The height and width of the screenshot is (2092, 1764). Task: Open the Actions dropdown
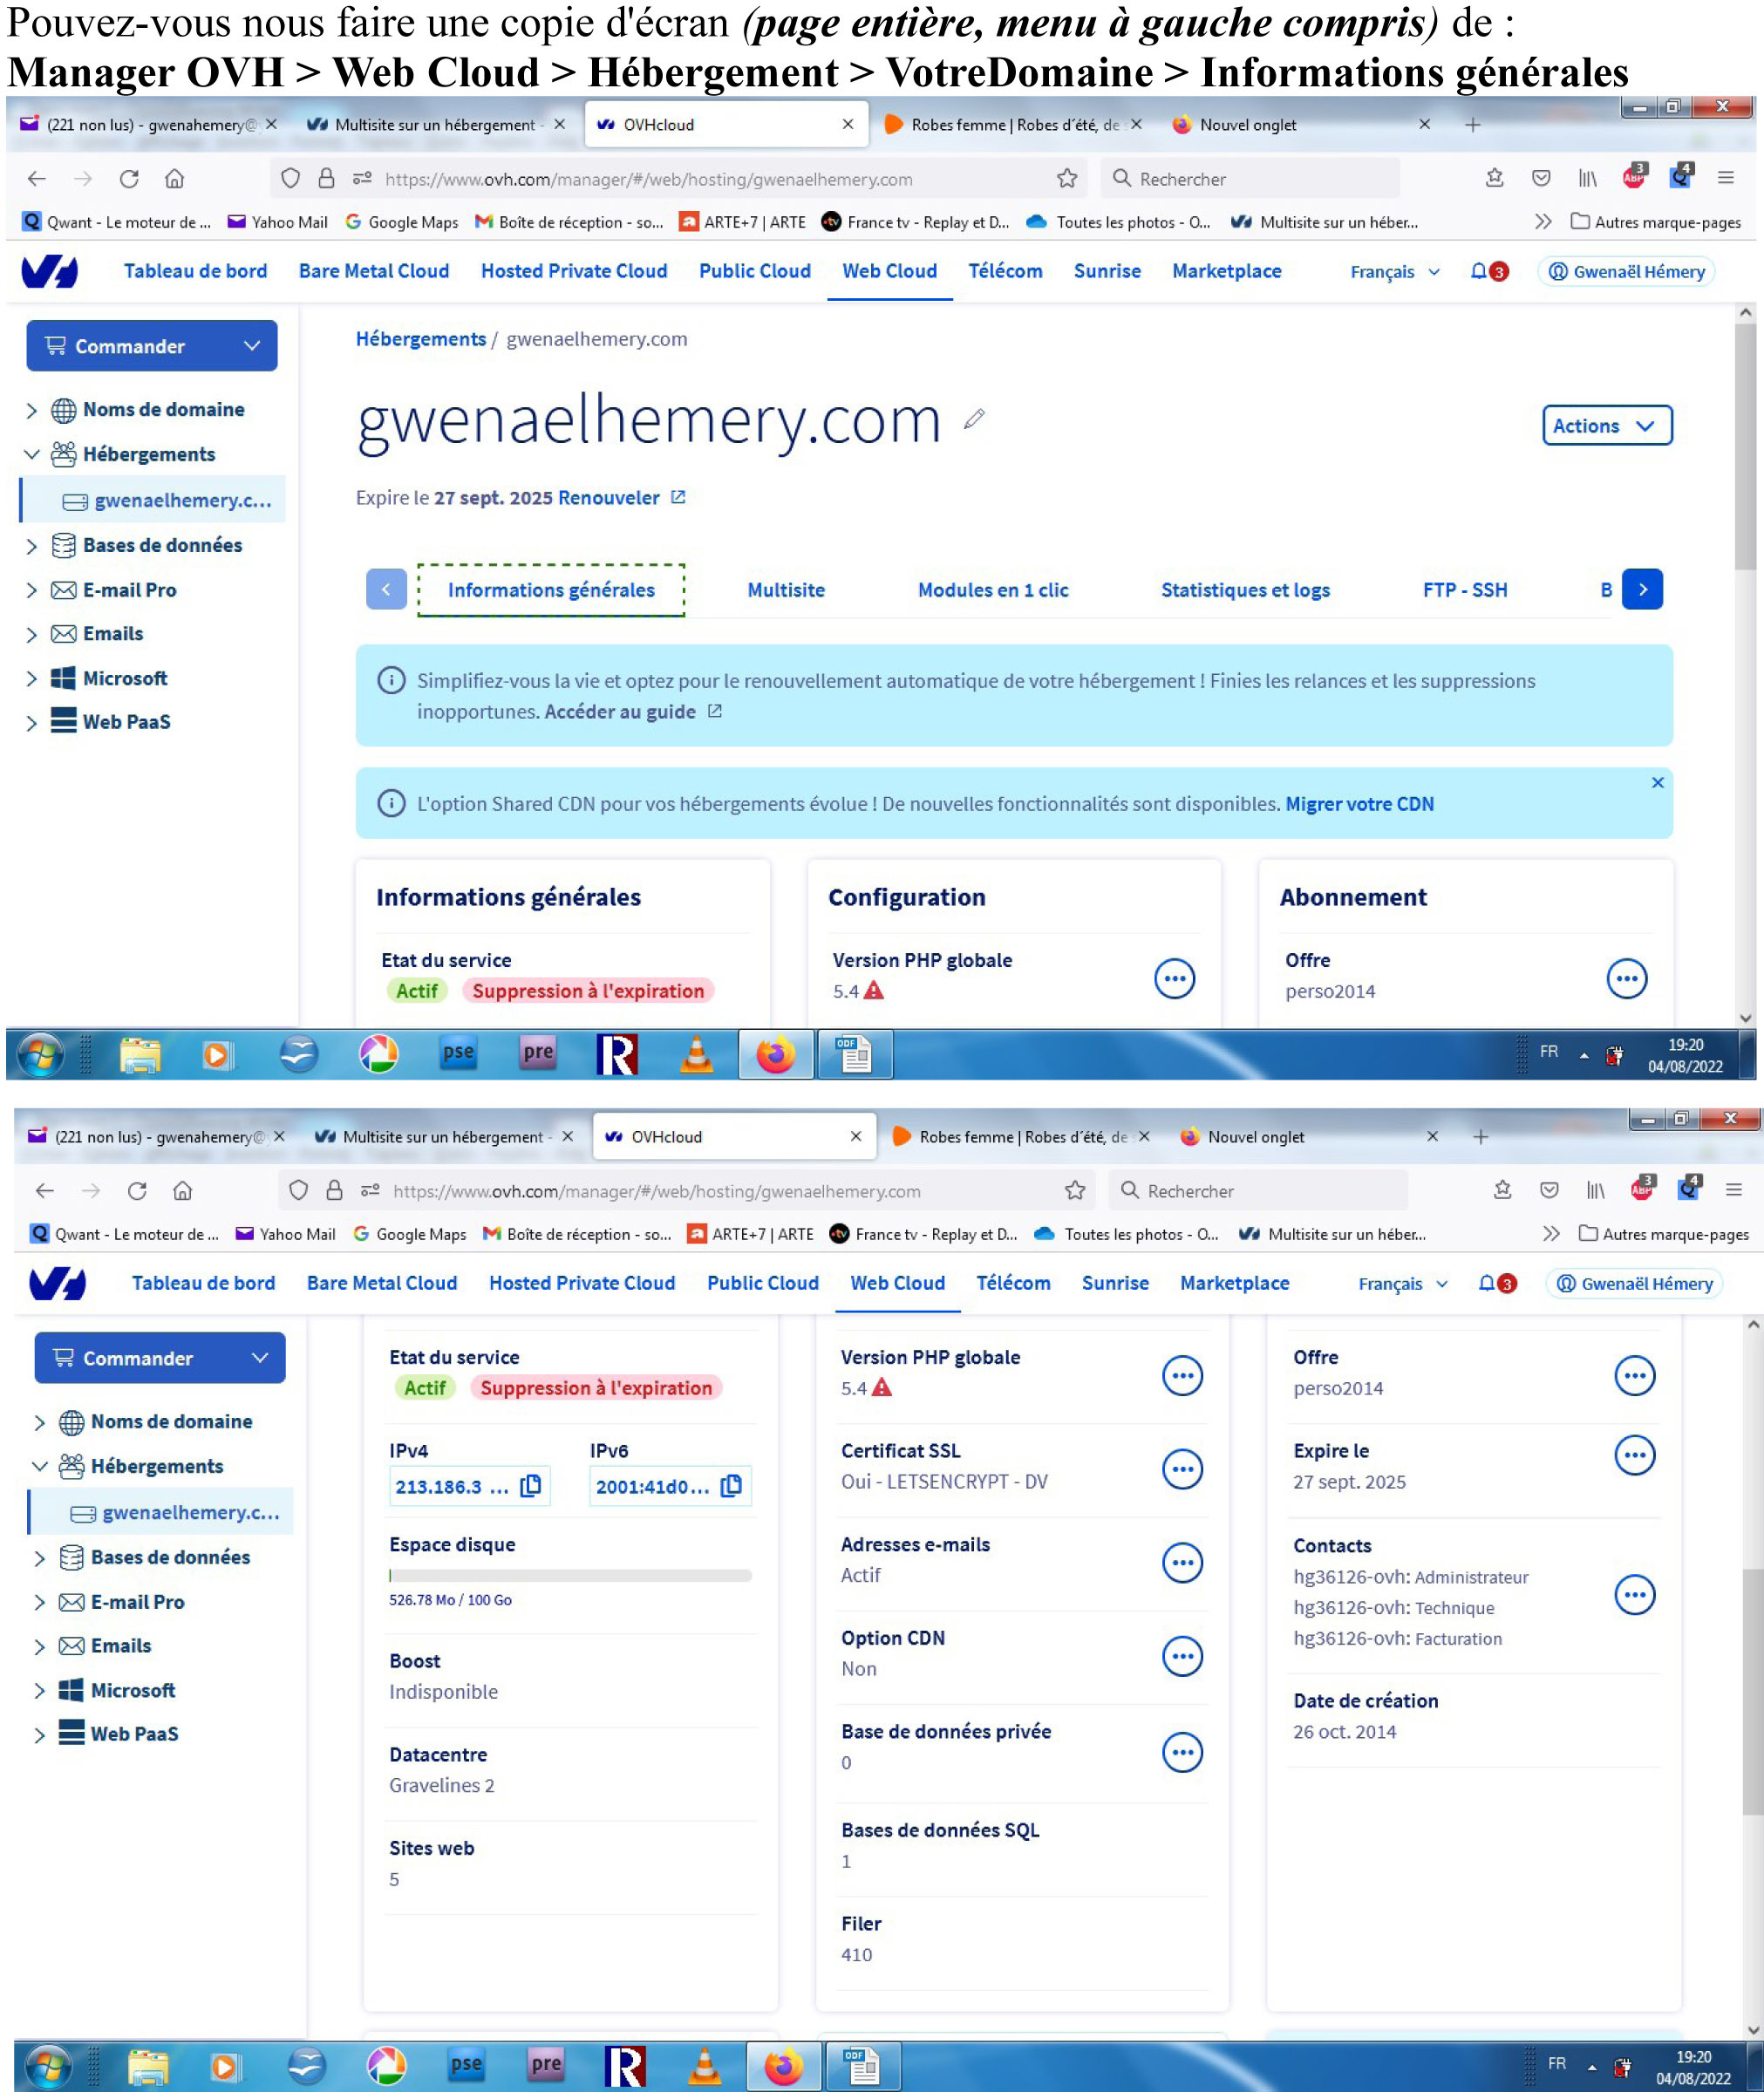point(1606,425)
